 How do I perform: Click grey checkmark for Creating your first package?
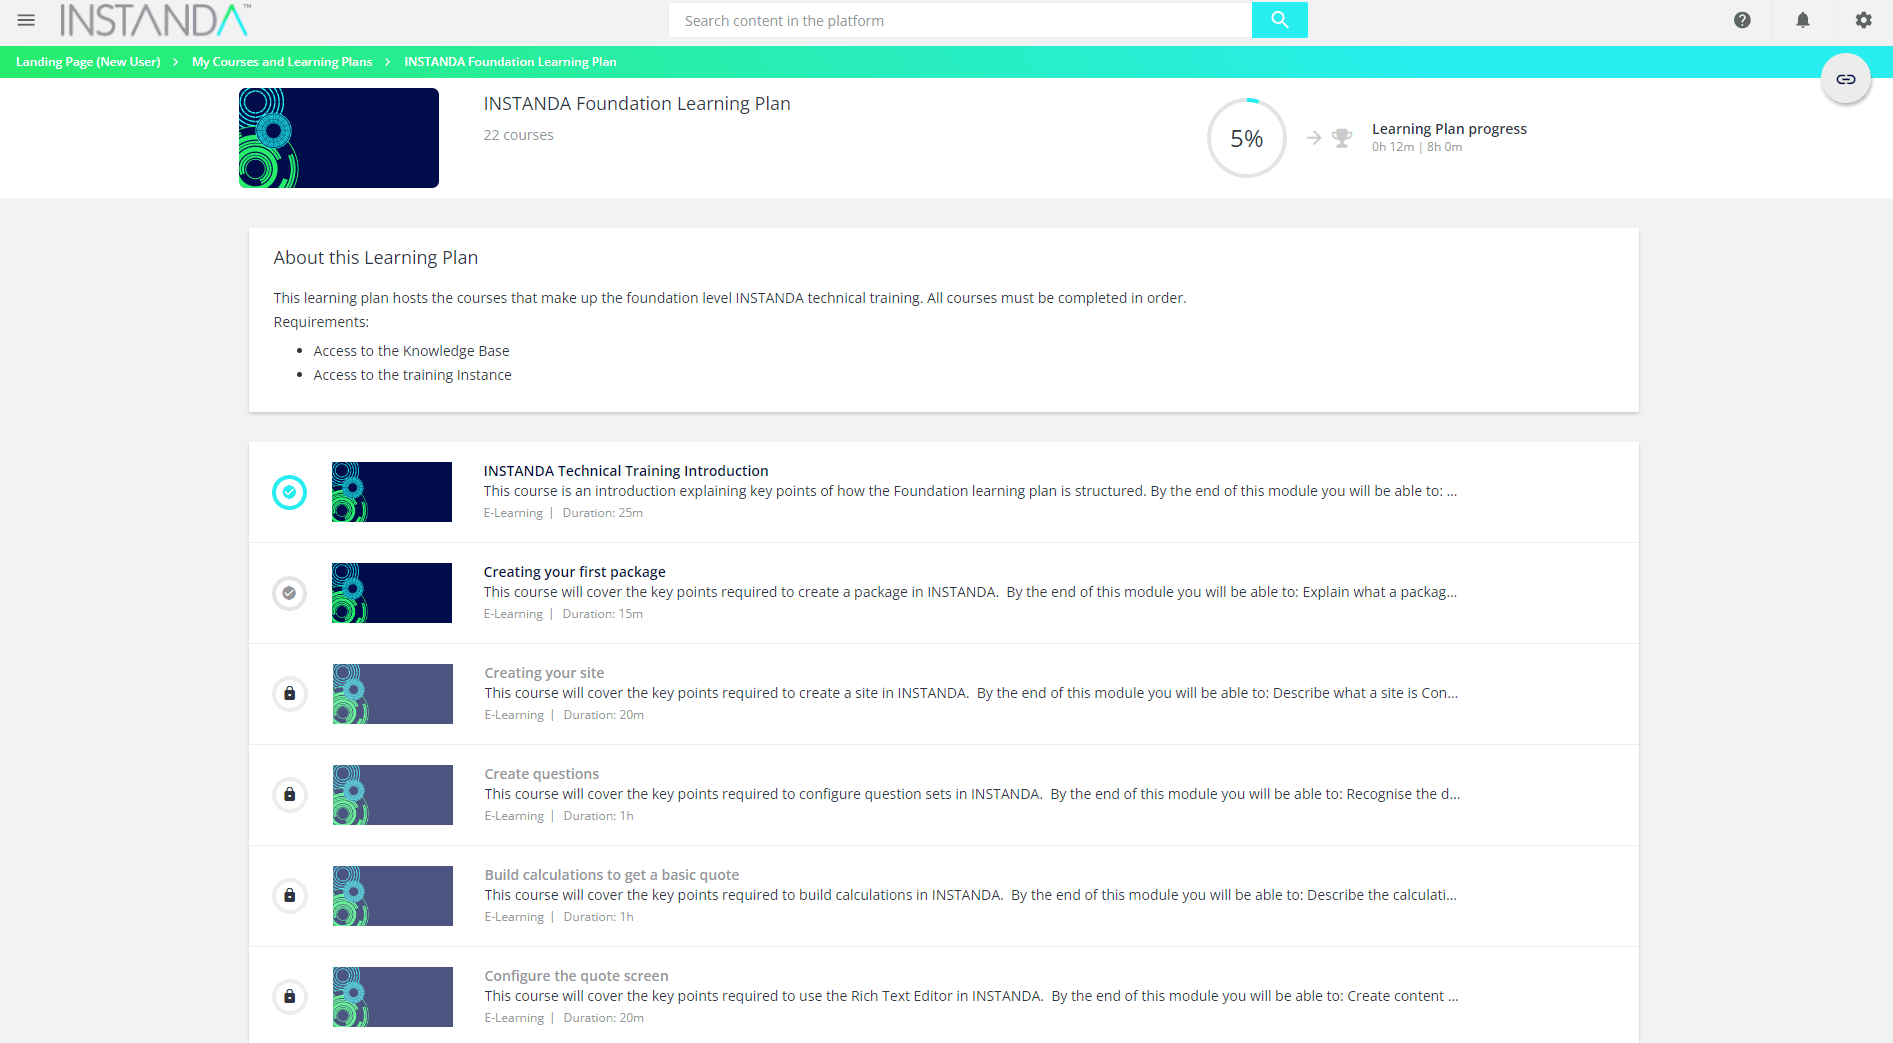point(290,593)
